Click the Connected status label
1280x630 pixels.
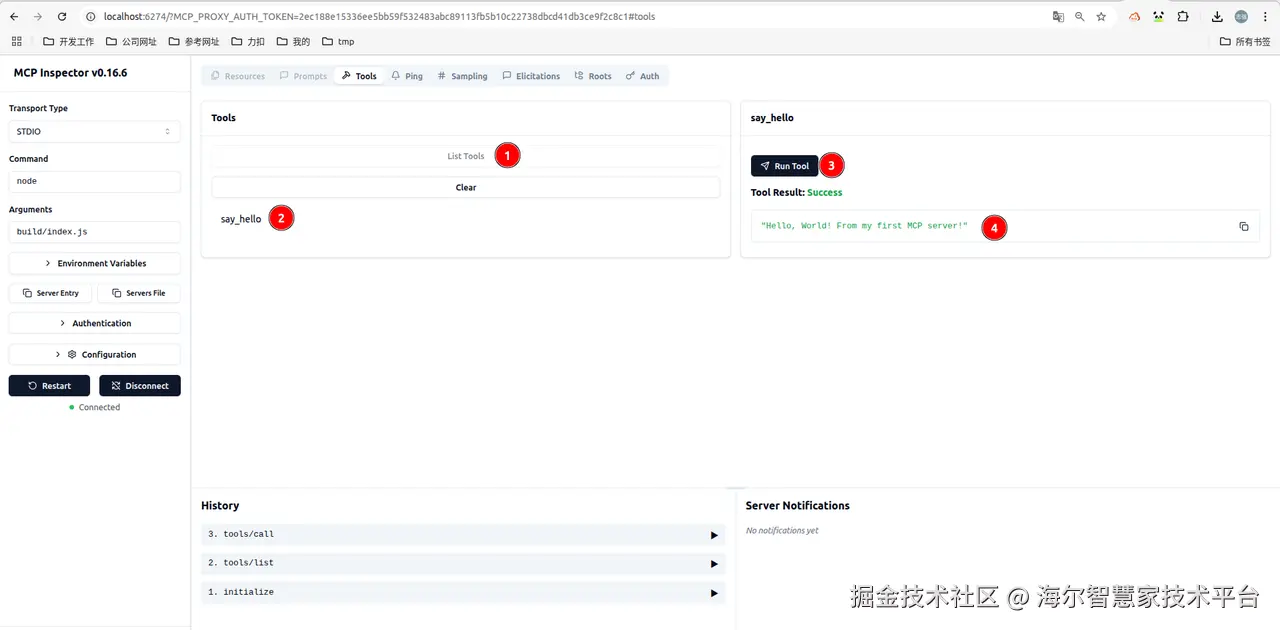coord(99,407)
